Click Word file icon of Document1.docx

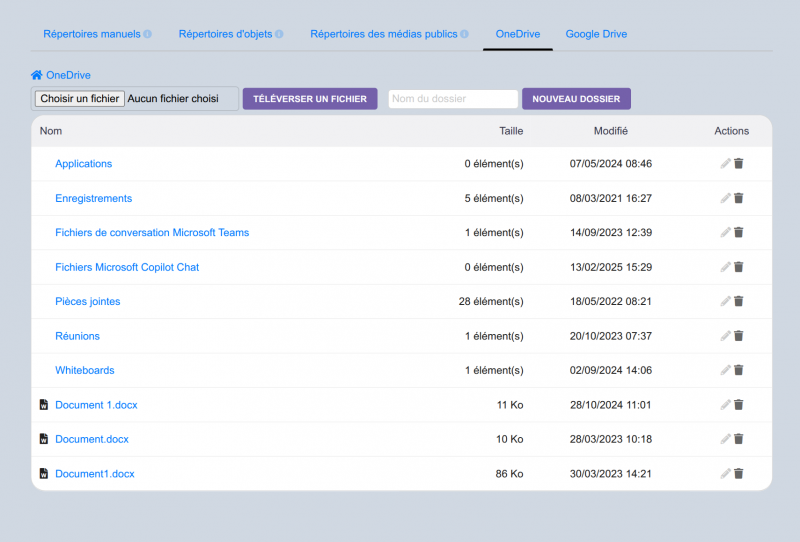coord(44,474)
